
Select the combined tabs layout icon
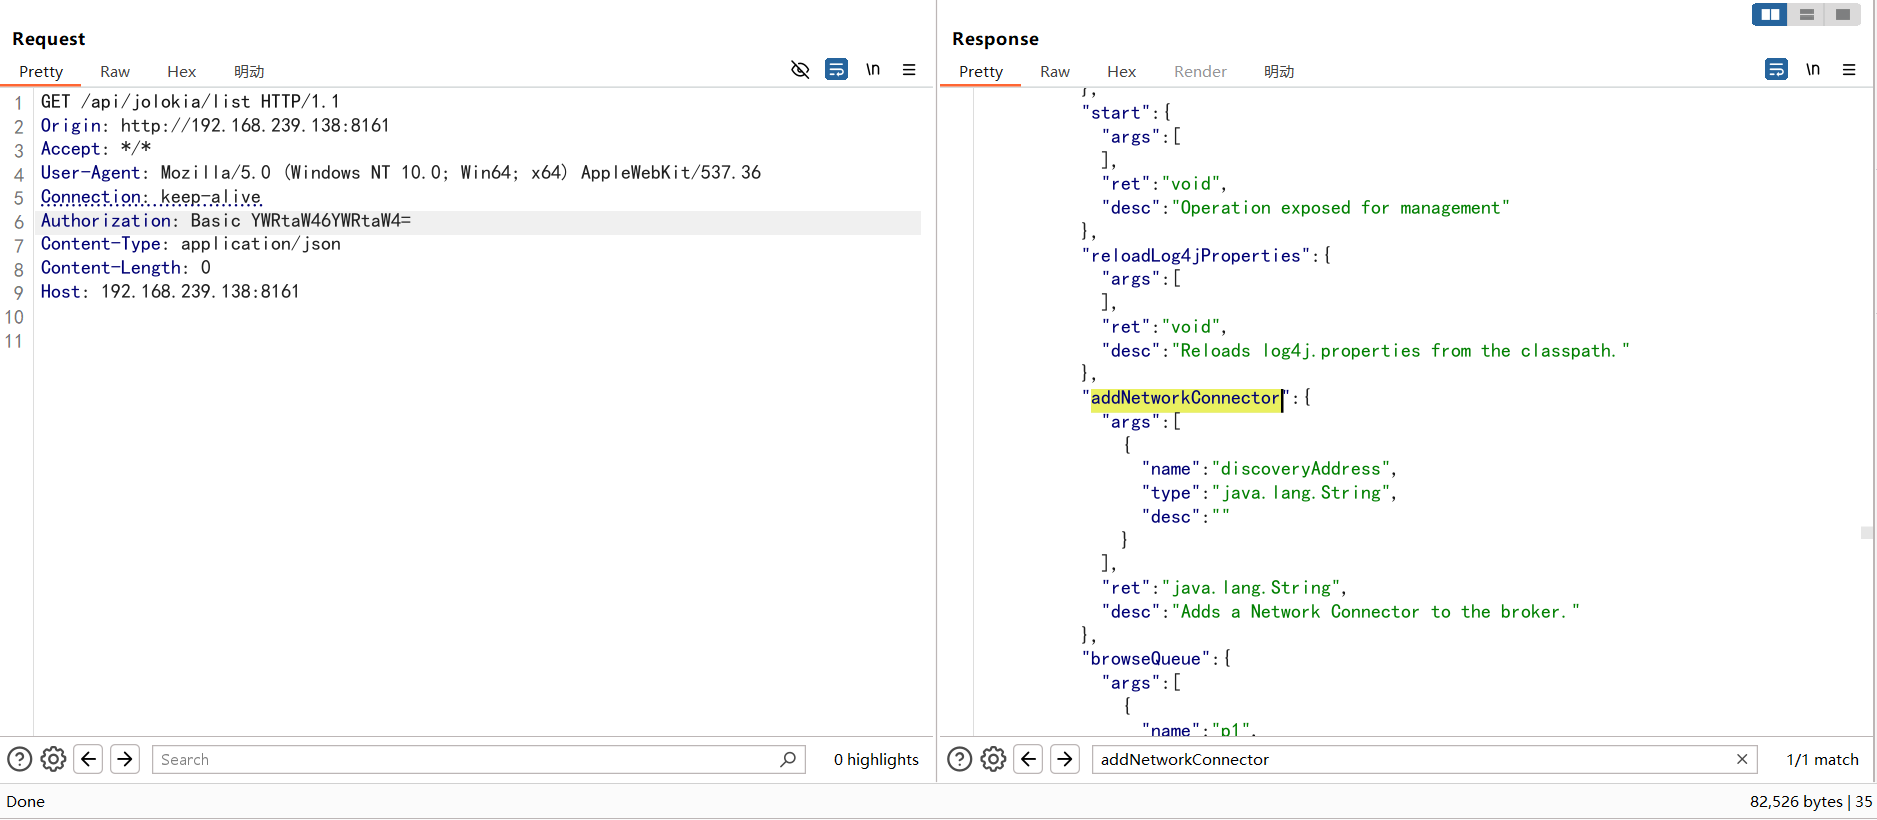(x=1842, y=14)
